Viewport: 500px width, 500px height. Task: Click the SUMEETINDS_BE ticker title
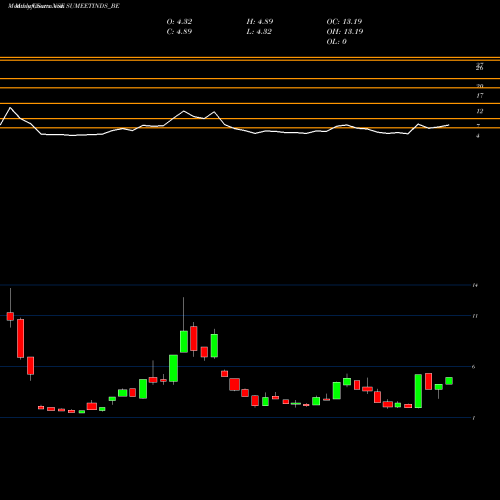pos(93,6)
